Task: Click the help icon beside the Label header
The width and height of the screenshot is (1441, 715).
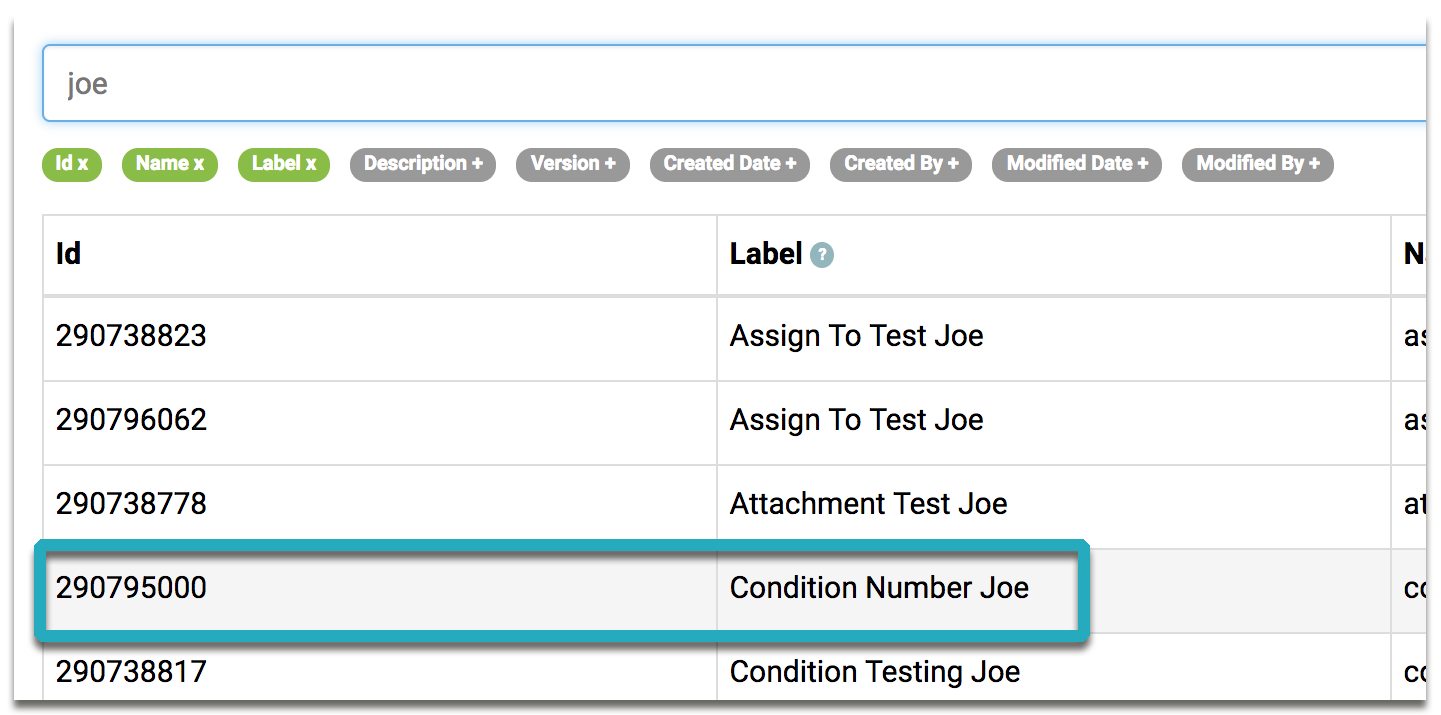Action: 820,255
